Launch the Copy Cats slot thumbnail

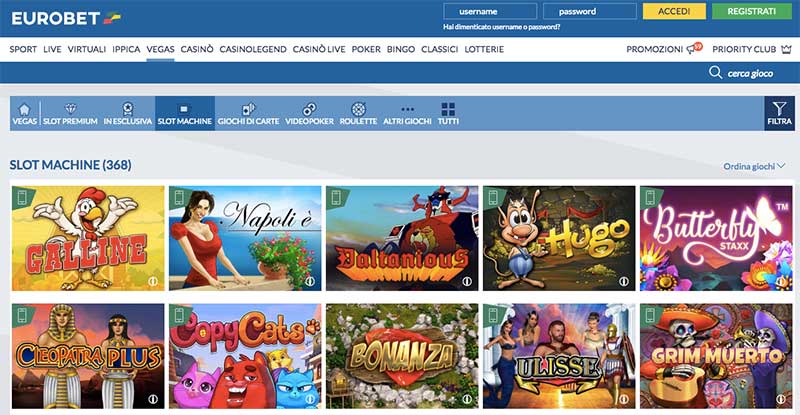point(245,356)
